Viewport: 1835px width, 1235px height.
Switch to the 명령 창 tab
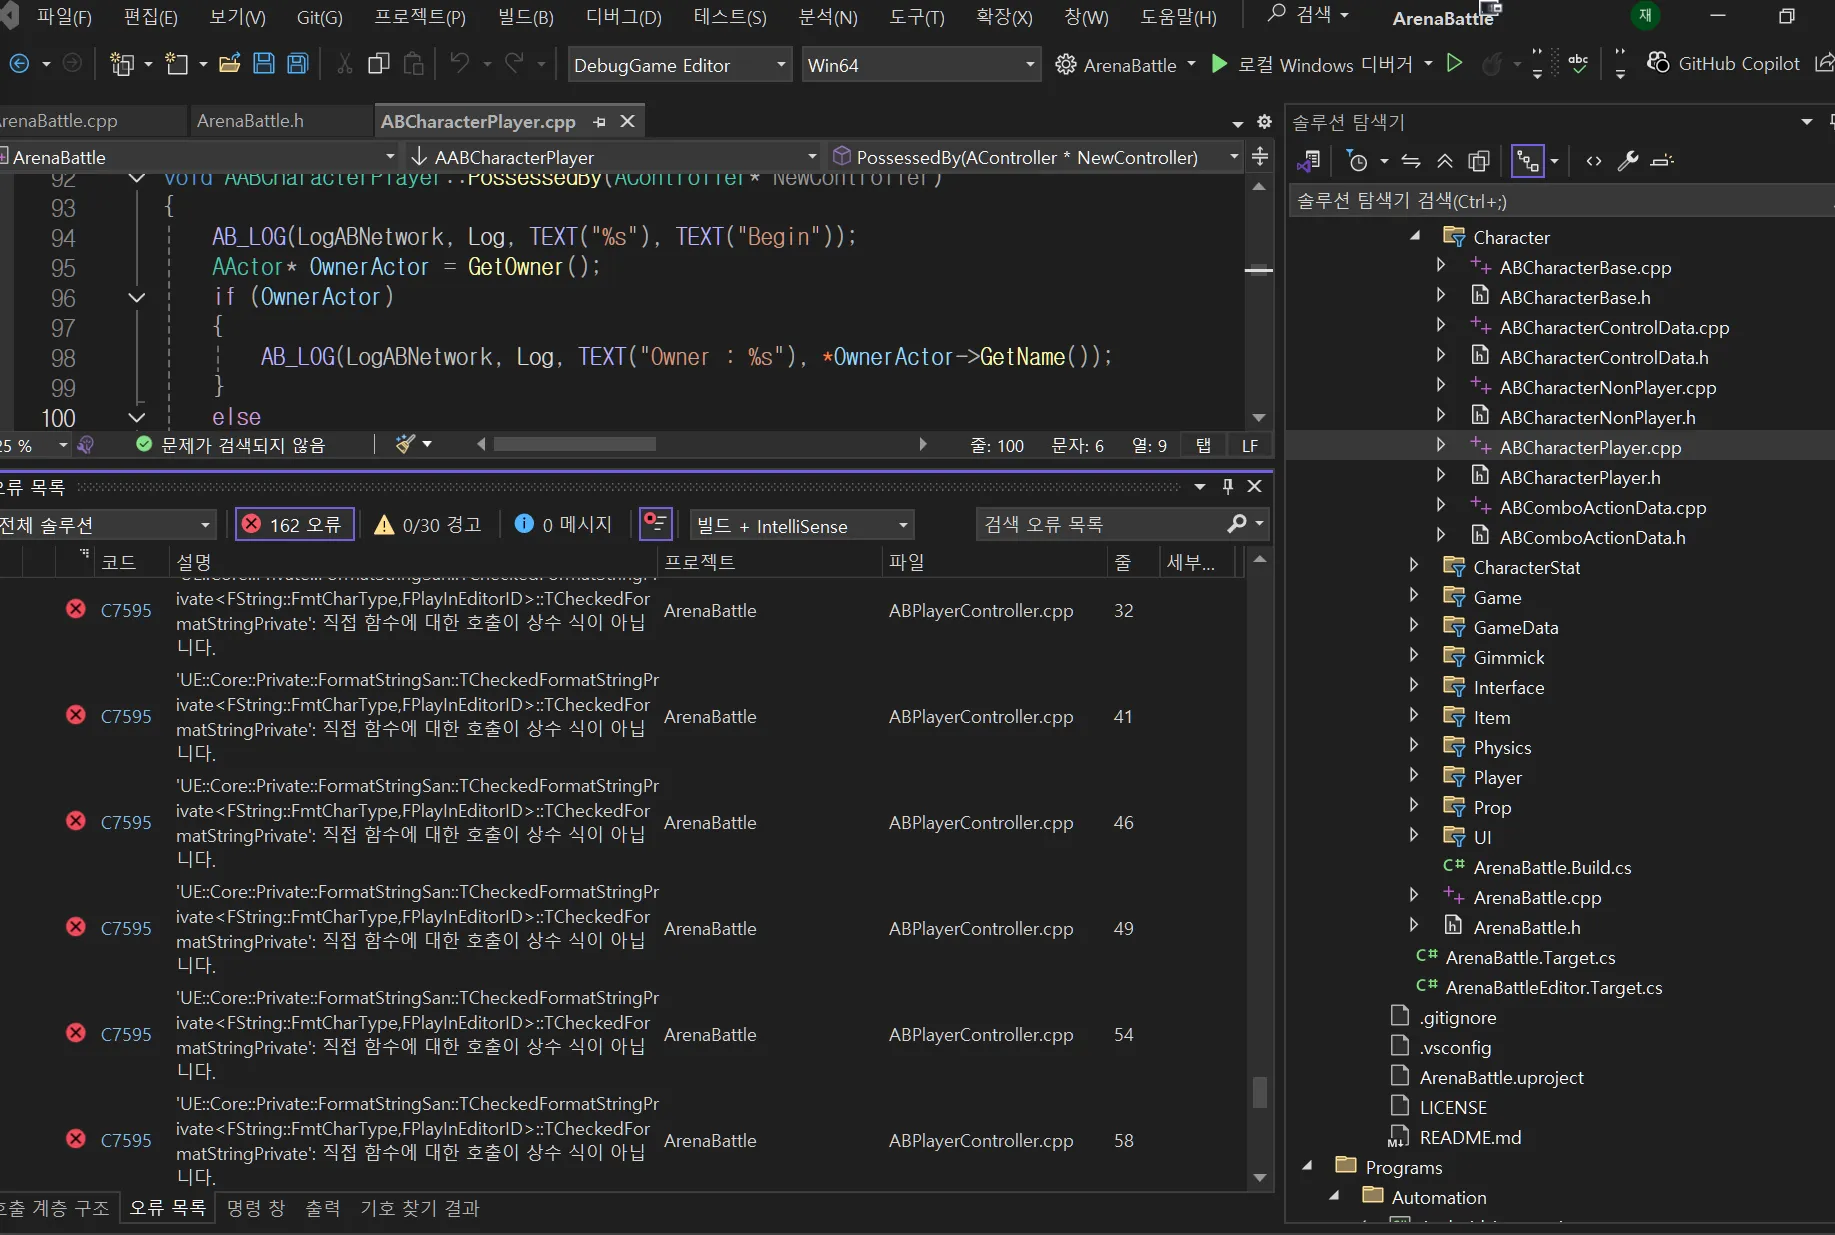tap(256, 1208)
